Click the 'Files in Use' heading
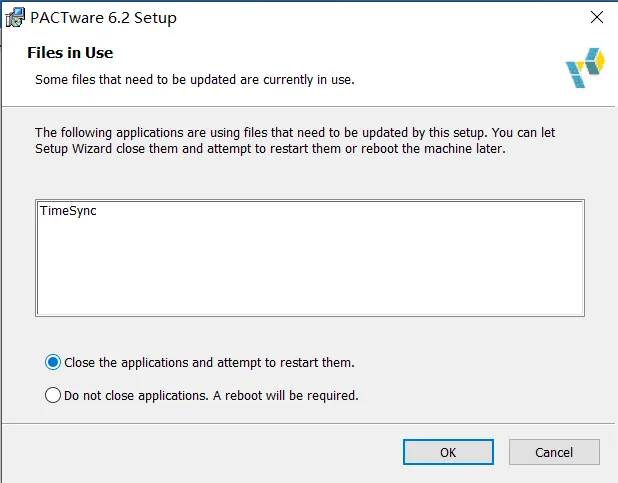Image resolution: width=618 pixels, height=483 pixels. coord(70,53)
